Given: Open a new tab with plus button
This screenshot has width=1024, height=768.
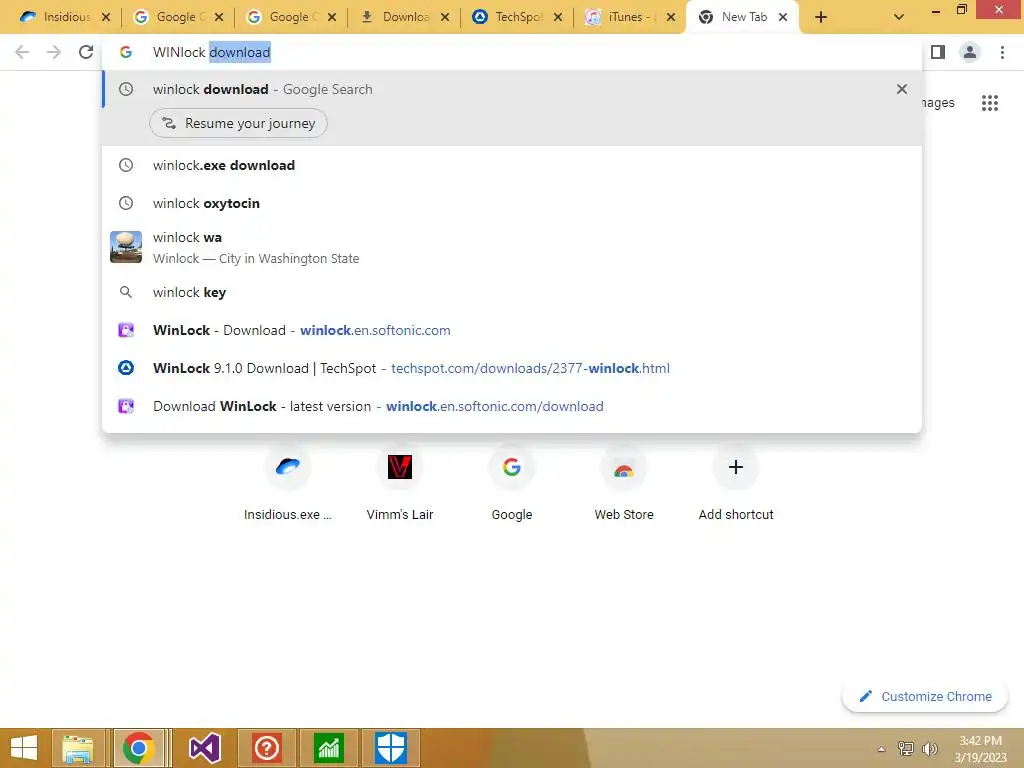Looking at the screenshot, I should point(821,17).
